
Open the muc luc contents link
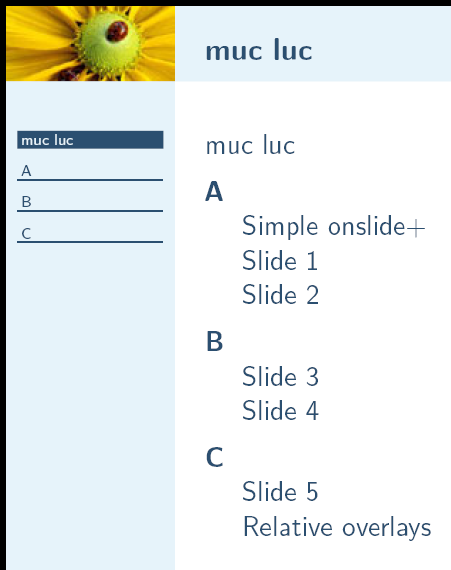pos(250,145)
